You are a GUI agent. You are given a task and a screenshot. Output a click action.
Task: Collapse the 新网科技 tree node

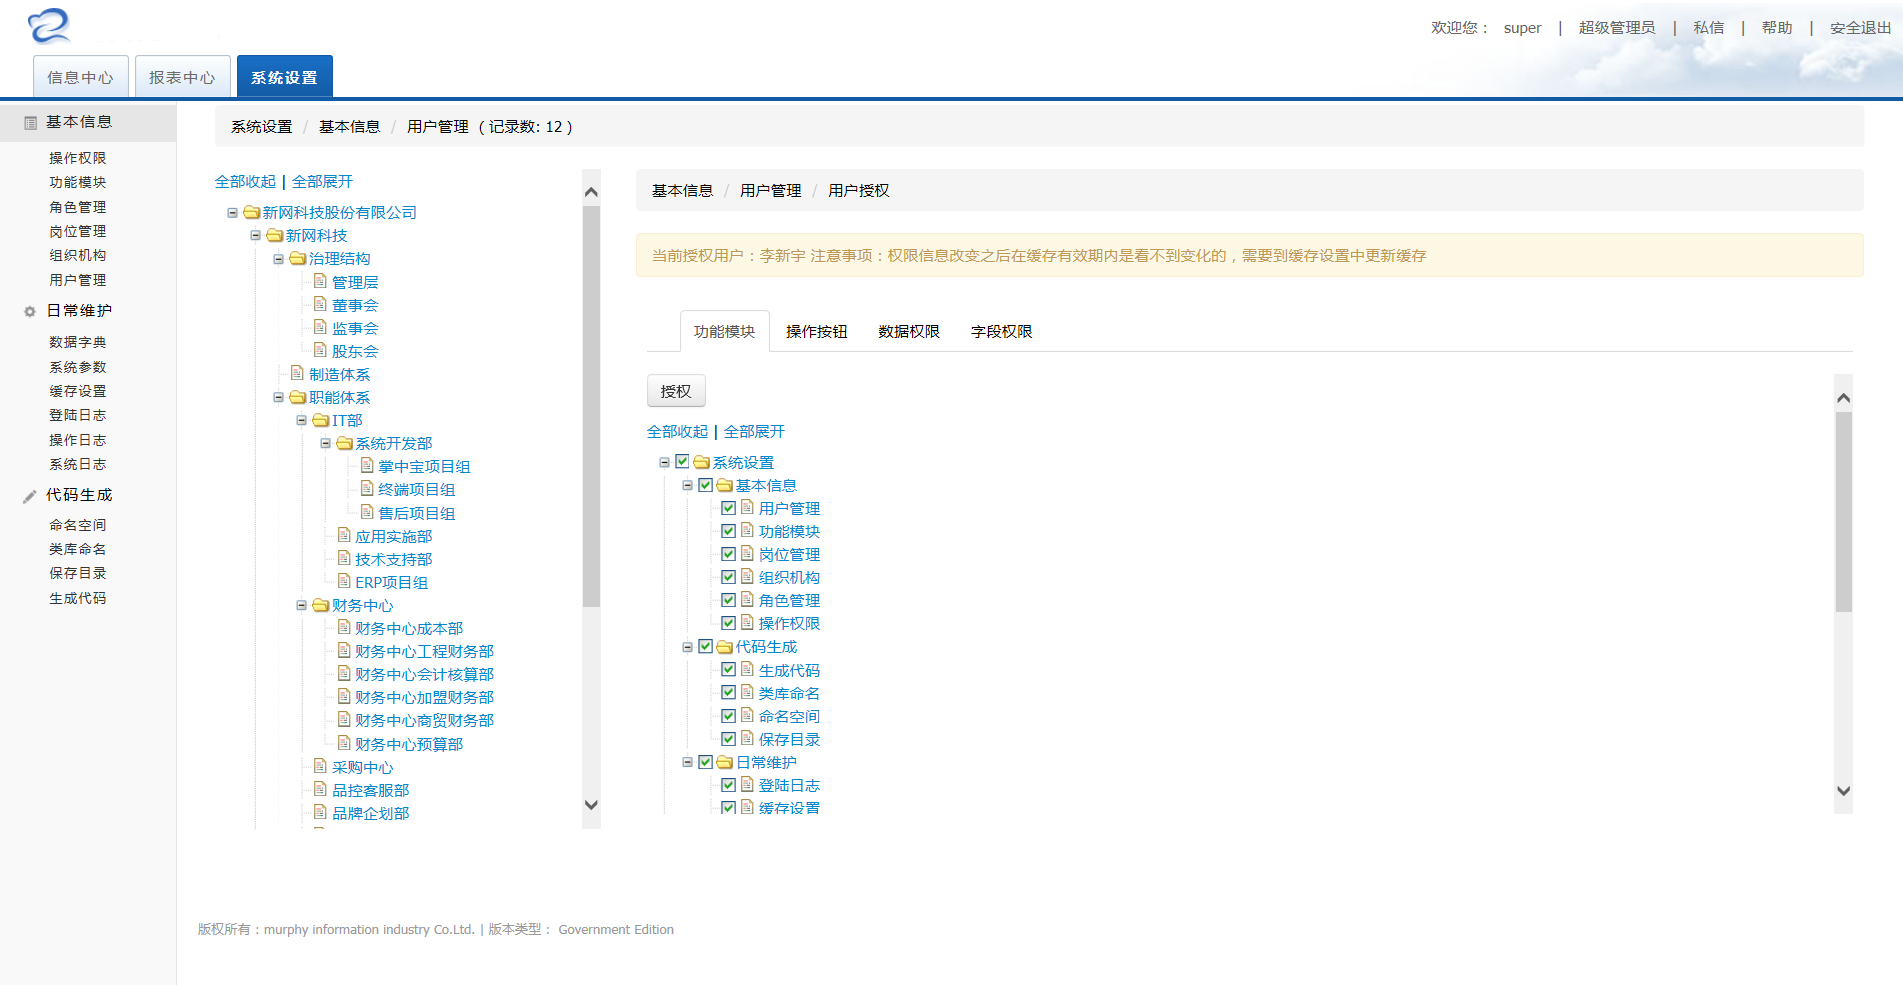coord(256,235)
